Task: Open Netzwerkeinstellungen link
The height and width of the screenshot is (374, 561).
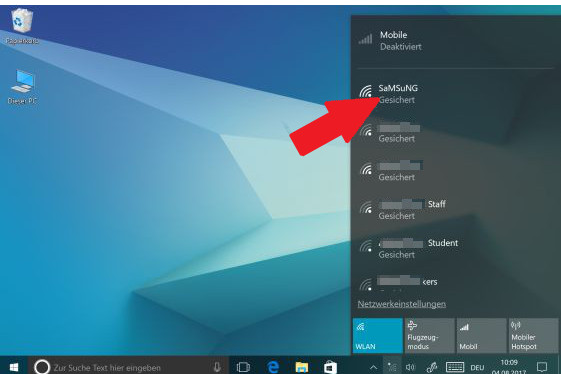Action: pos(401,304)
